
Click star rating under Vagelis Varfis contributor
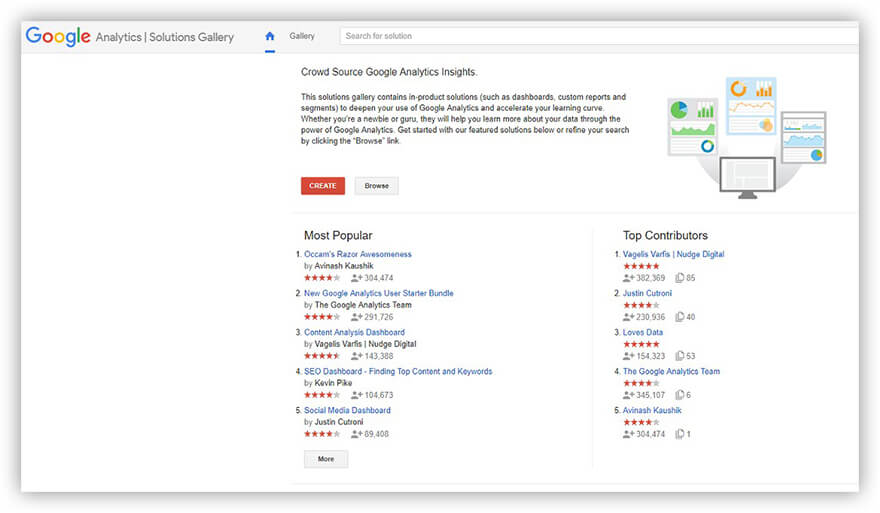(641, 266)
